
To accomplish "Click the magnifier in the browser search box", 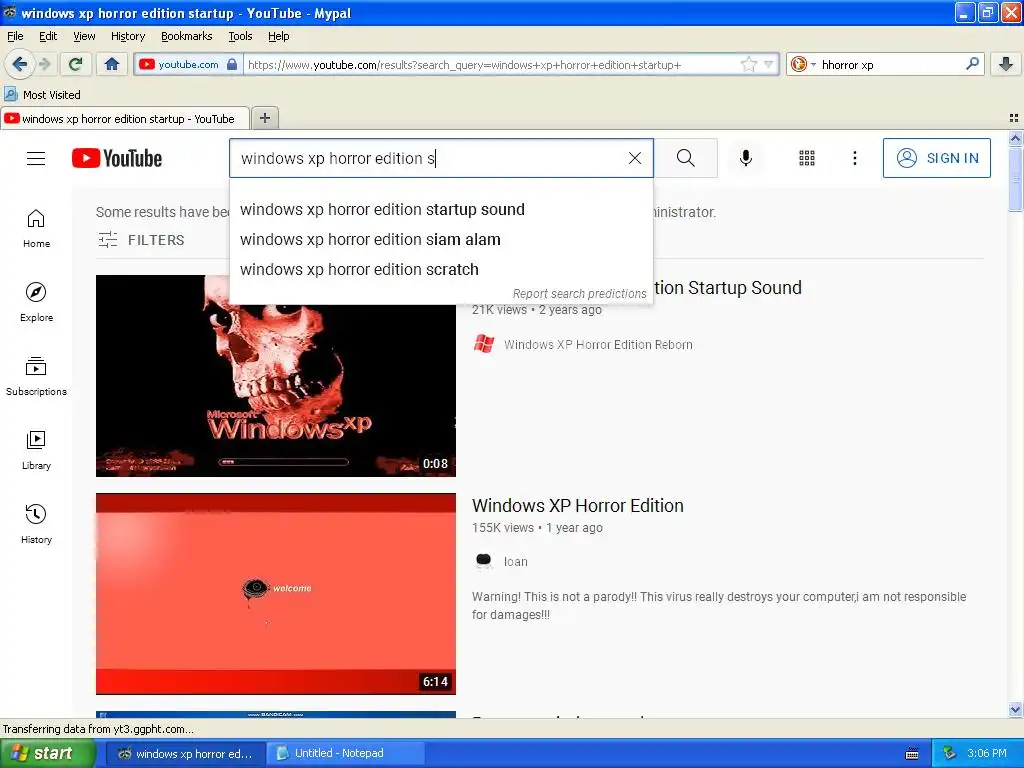I will click(972, 64).
